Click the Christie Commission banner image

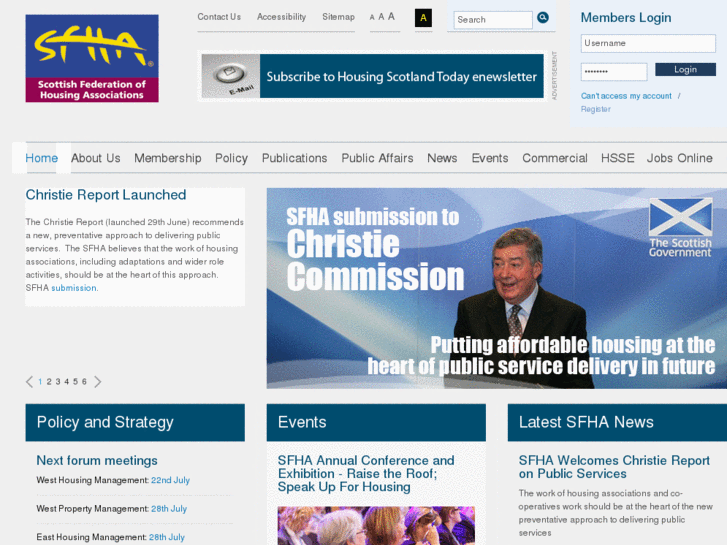(x=497, y=288)
